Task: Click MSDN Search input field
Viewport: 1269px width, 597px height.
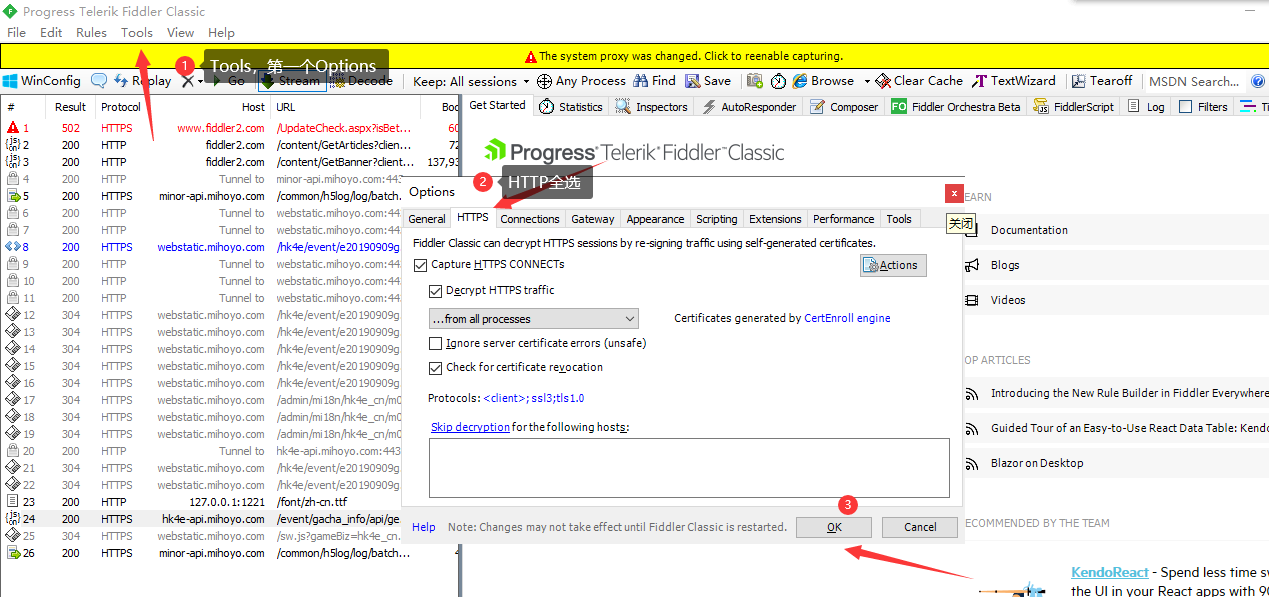Action: (x=1195, y=81)
